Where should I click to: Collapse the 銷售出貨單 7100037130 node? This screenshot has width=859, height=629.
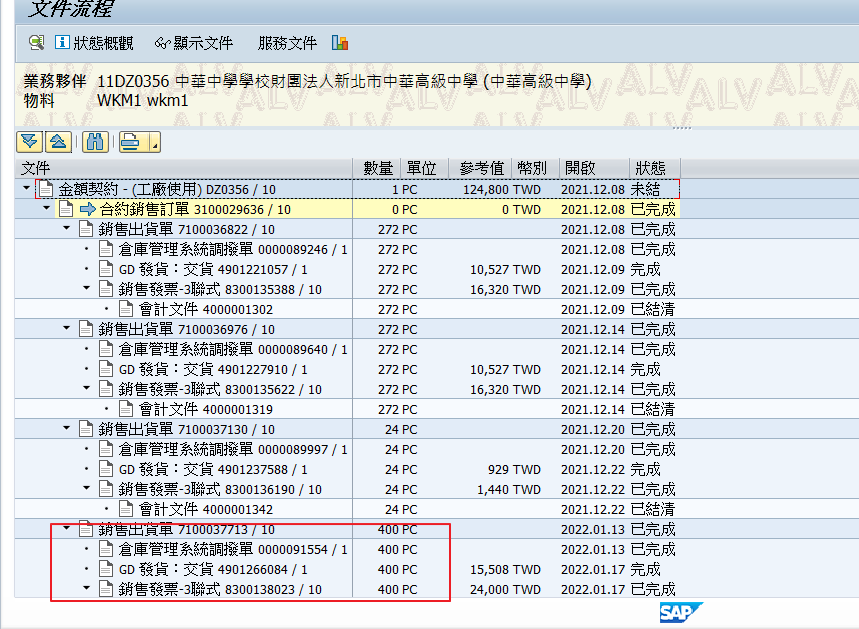pyautogui.click(x=67, y=428)
